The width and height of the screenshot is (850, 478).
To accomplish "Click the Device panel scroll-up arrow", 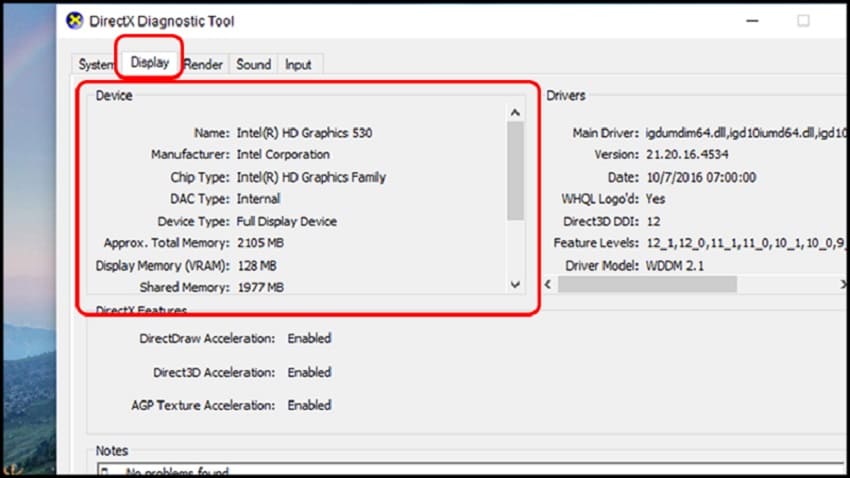I will click(515, 113).
